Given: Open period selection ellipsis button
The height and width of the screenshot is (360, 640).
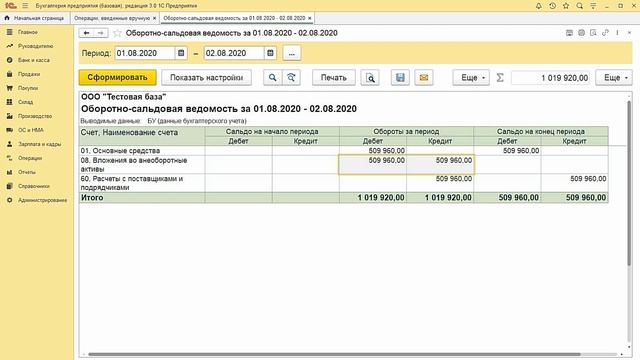Looking at the screenshot, I should (x=291, y=53).
